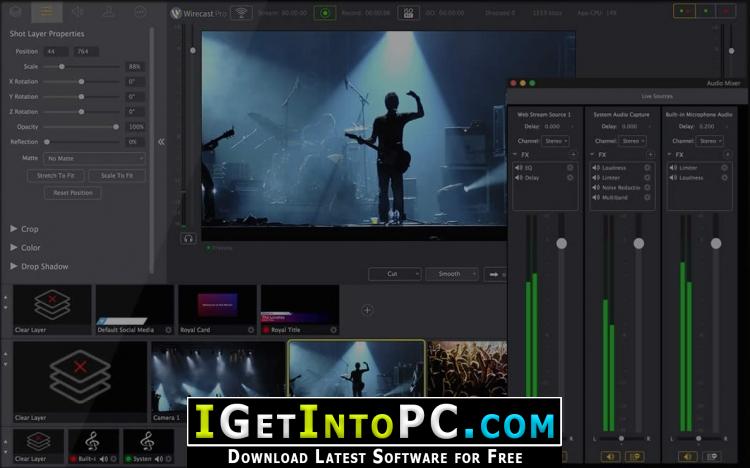Switch to Shot Layer Properties tab
Screen dimensions: 750x468
point(46,12)
